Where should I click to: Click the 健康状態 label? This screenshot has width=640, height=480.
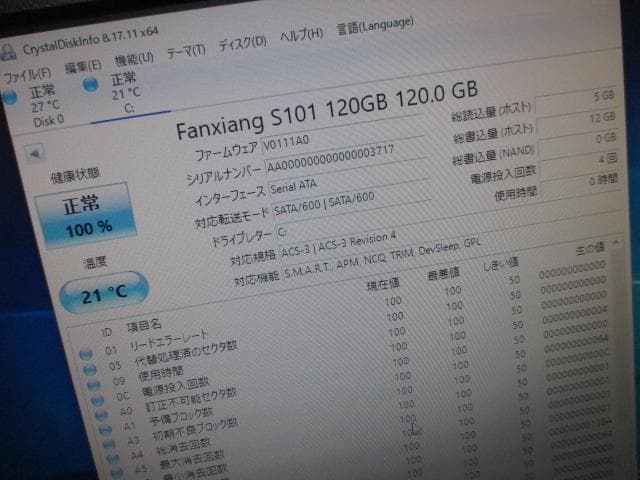75,176
